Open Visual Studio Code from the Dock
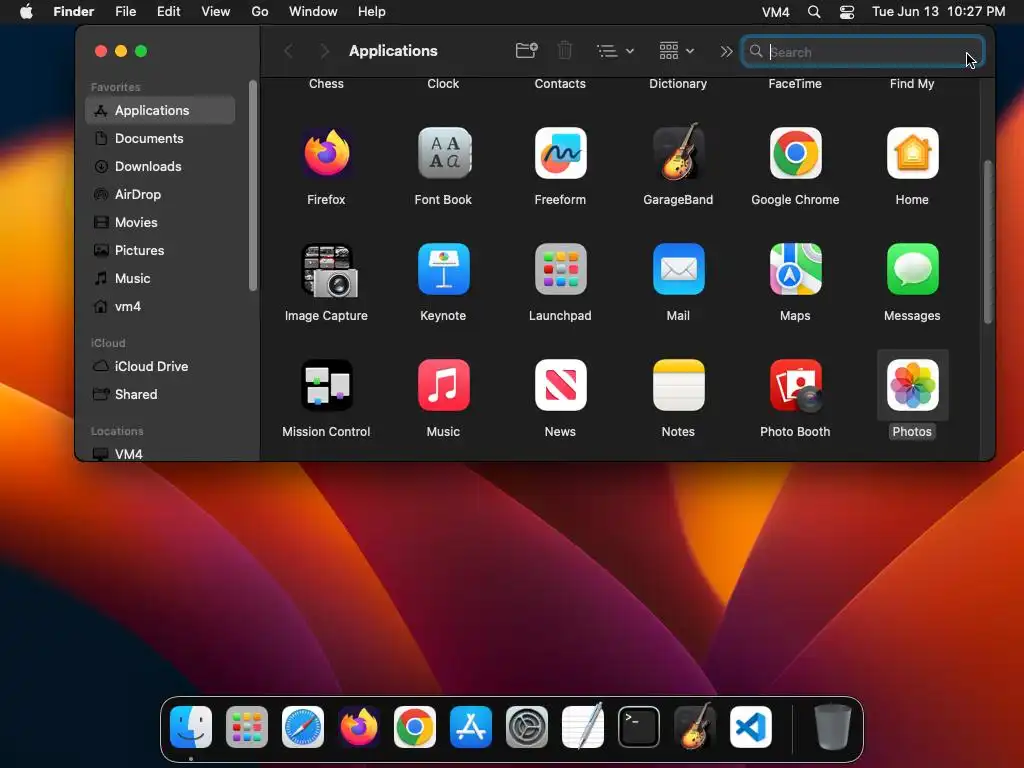Image resolution: width=1024 pixels, height=768 pixels. coord(751,727)
